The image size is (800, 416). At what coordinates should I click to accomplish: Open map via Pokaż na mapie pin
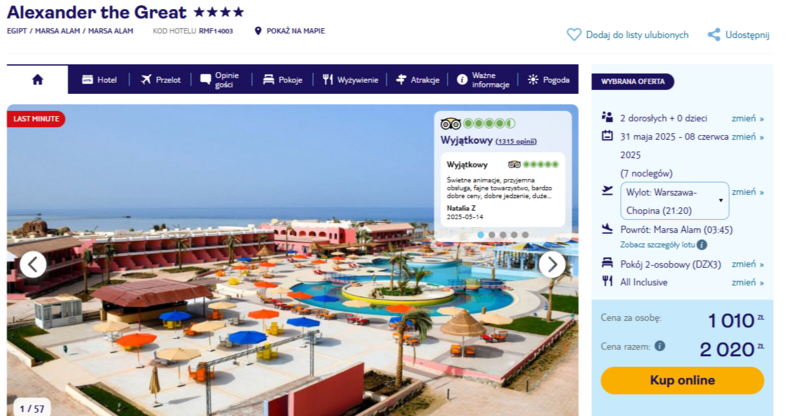(258, 31)
